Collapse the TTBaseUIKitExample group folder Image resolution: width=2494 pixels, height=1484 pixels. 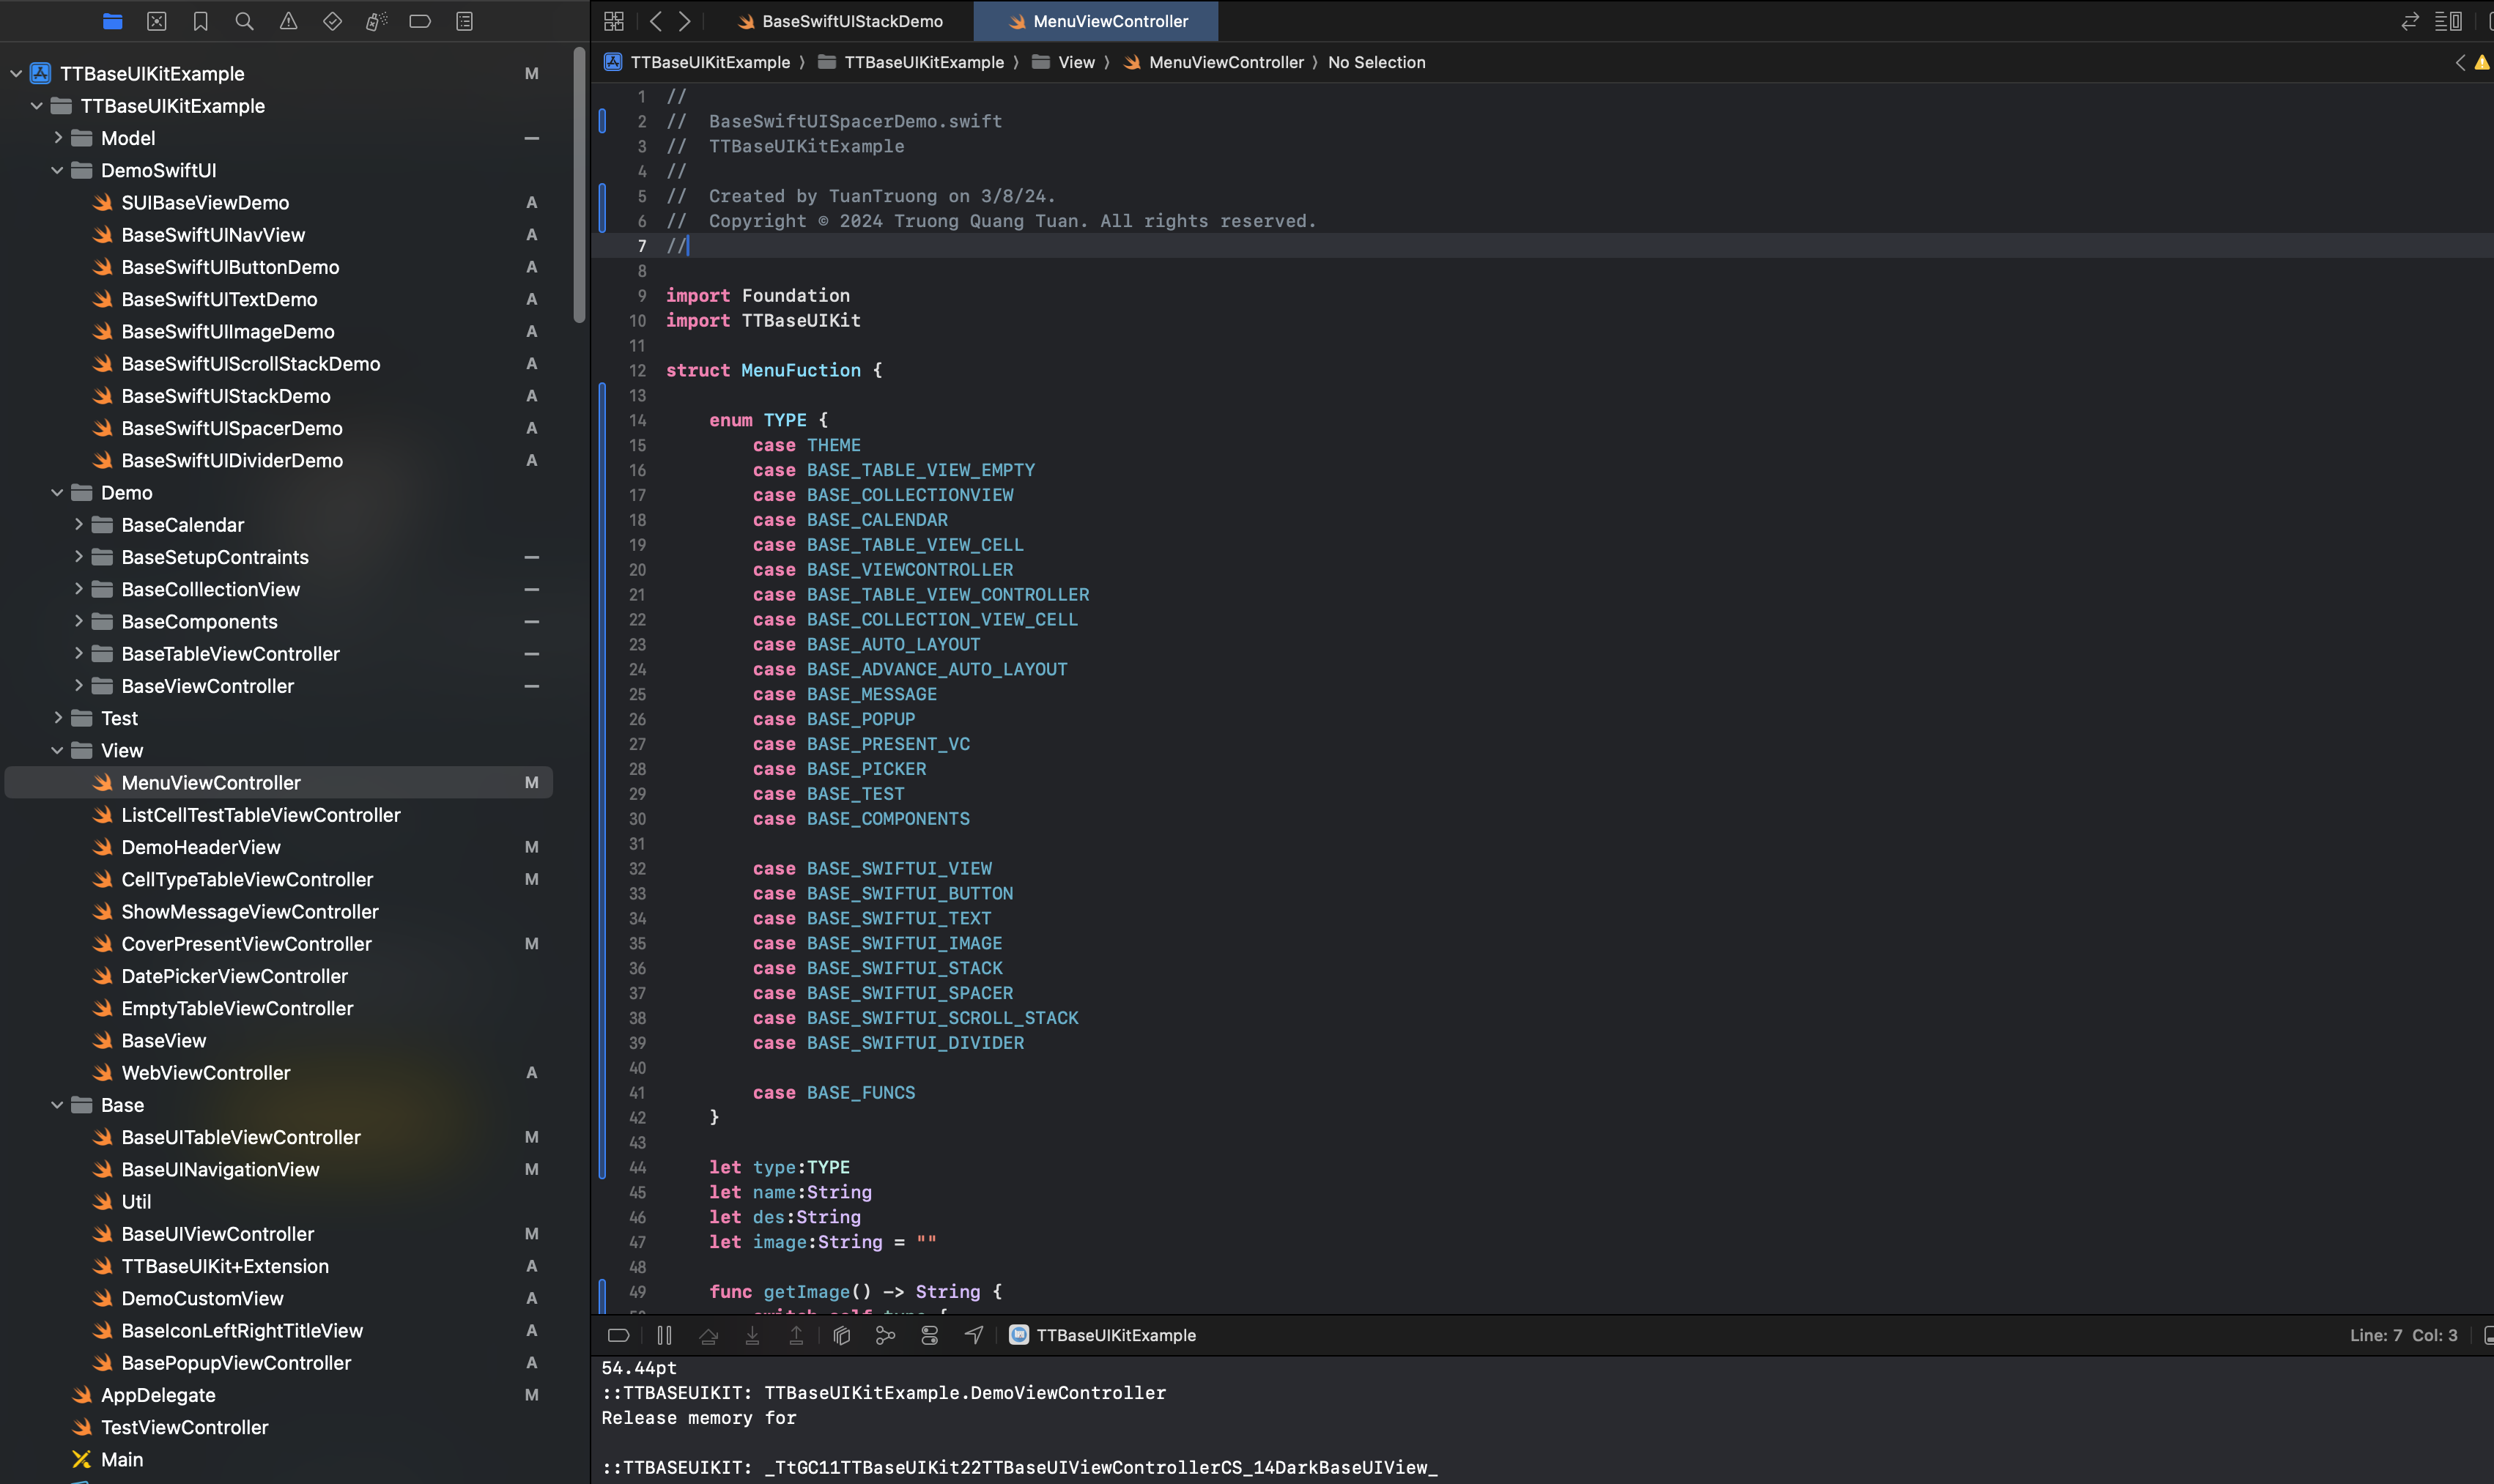pos(37,105)
